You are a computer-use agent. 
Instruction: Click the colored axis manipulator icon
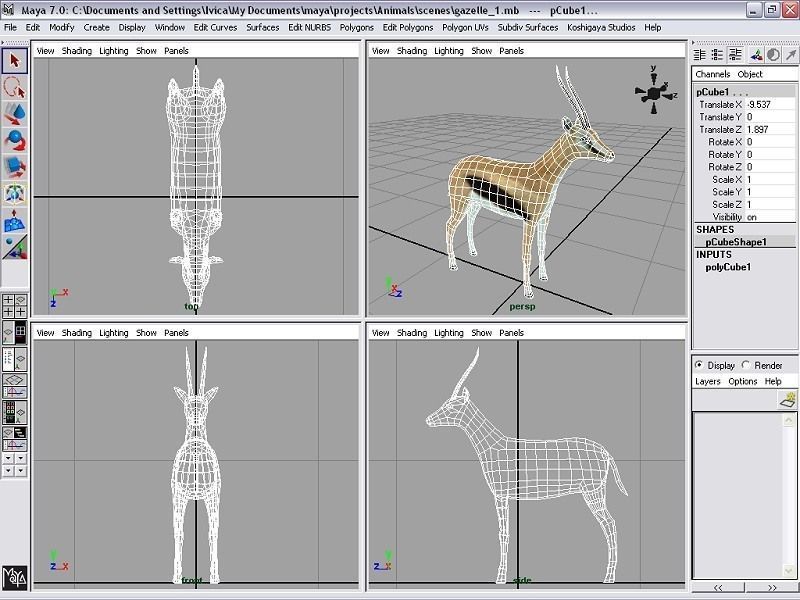pos(756,55)
